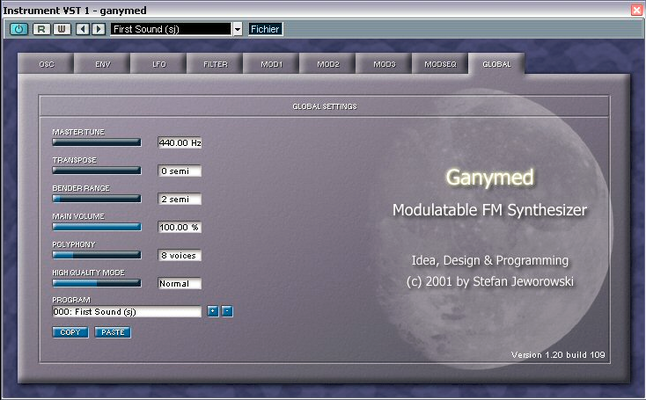Click the High Quality Mode Normal value box
Screen dimensions: 646x400
point(180,283)
